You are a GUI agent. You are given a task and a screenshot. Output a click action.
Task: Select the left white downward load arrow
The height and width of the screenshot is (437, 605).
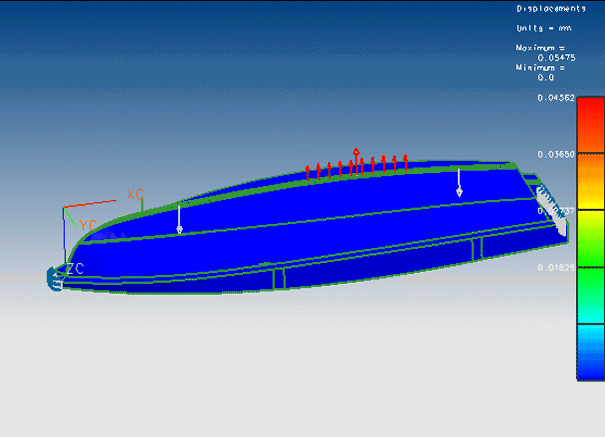click(x=179, y=219)
